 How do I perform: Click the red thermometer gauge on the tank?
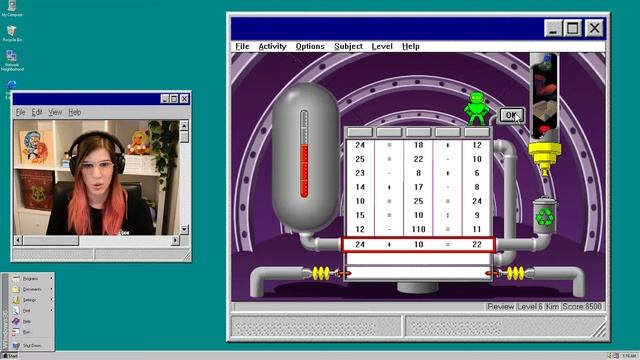[x=304, y=154]
